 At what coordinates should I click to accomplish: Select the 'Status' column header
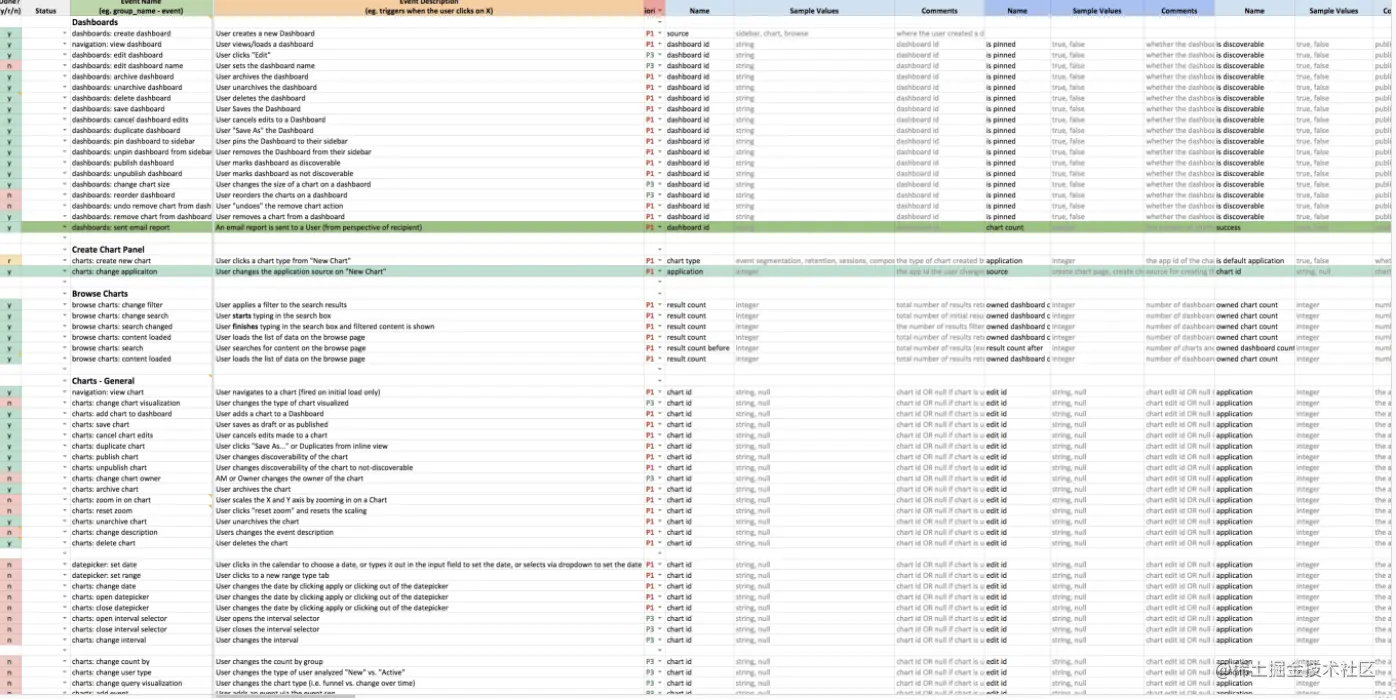[x=46, y=10]
